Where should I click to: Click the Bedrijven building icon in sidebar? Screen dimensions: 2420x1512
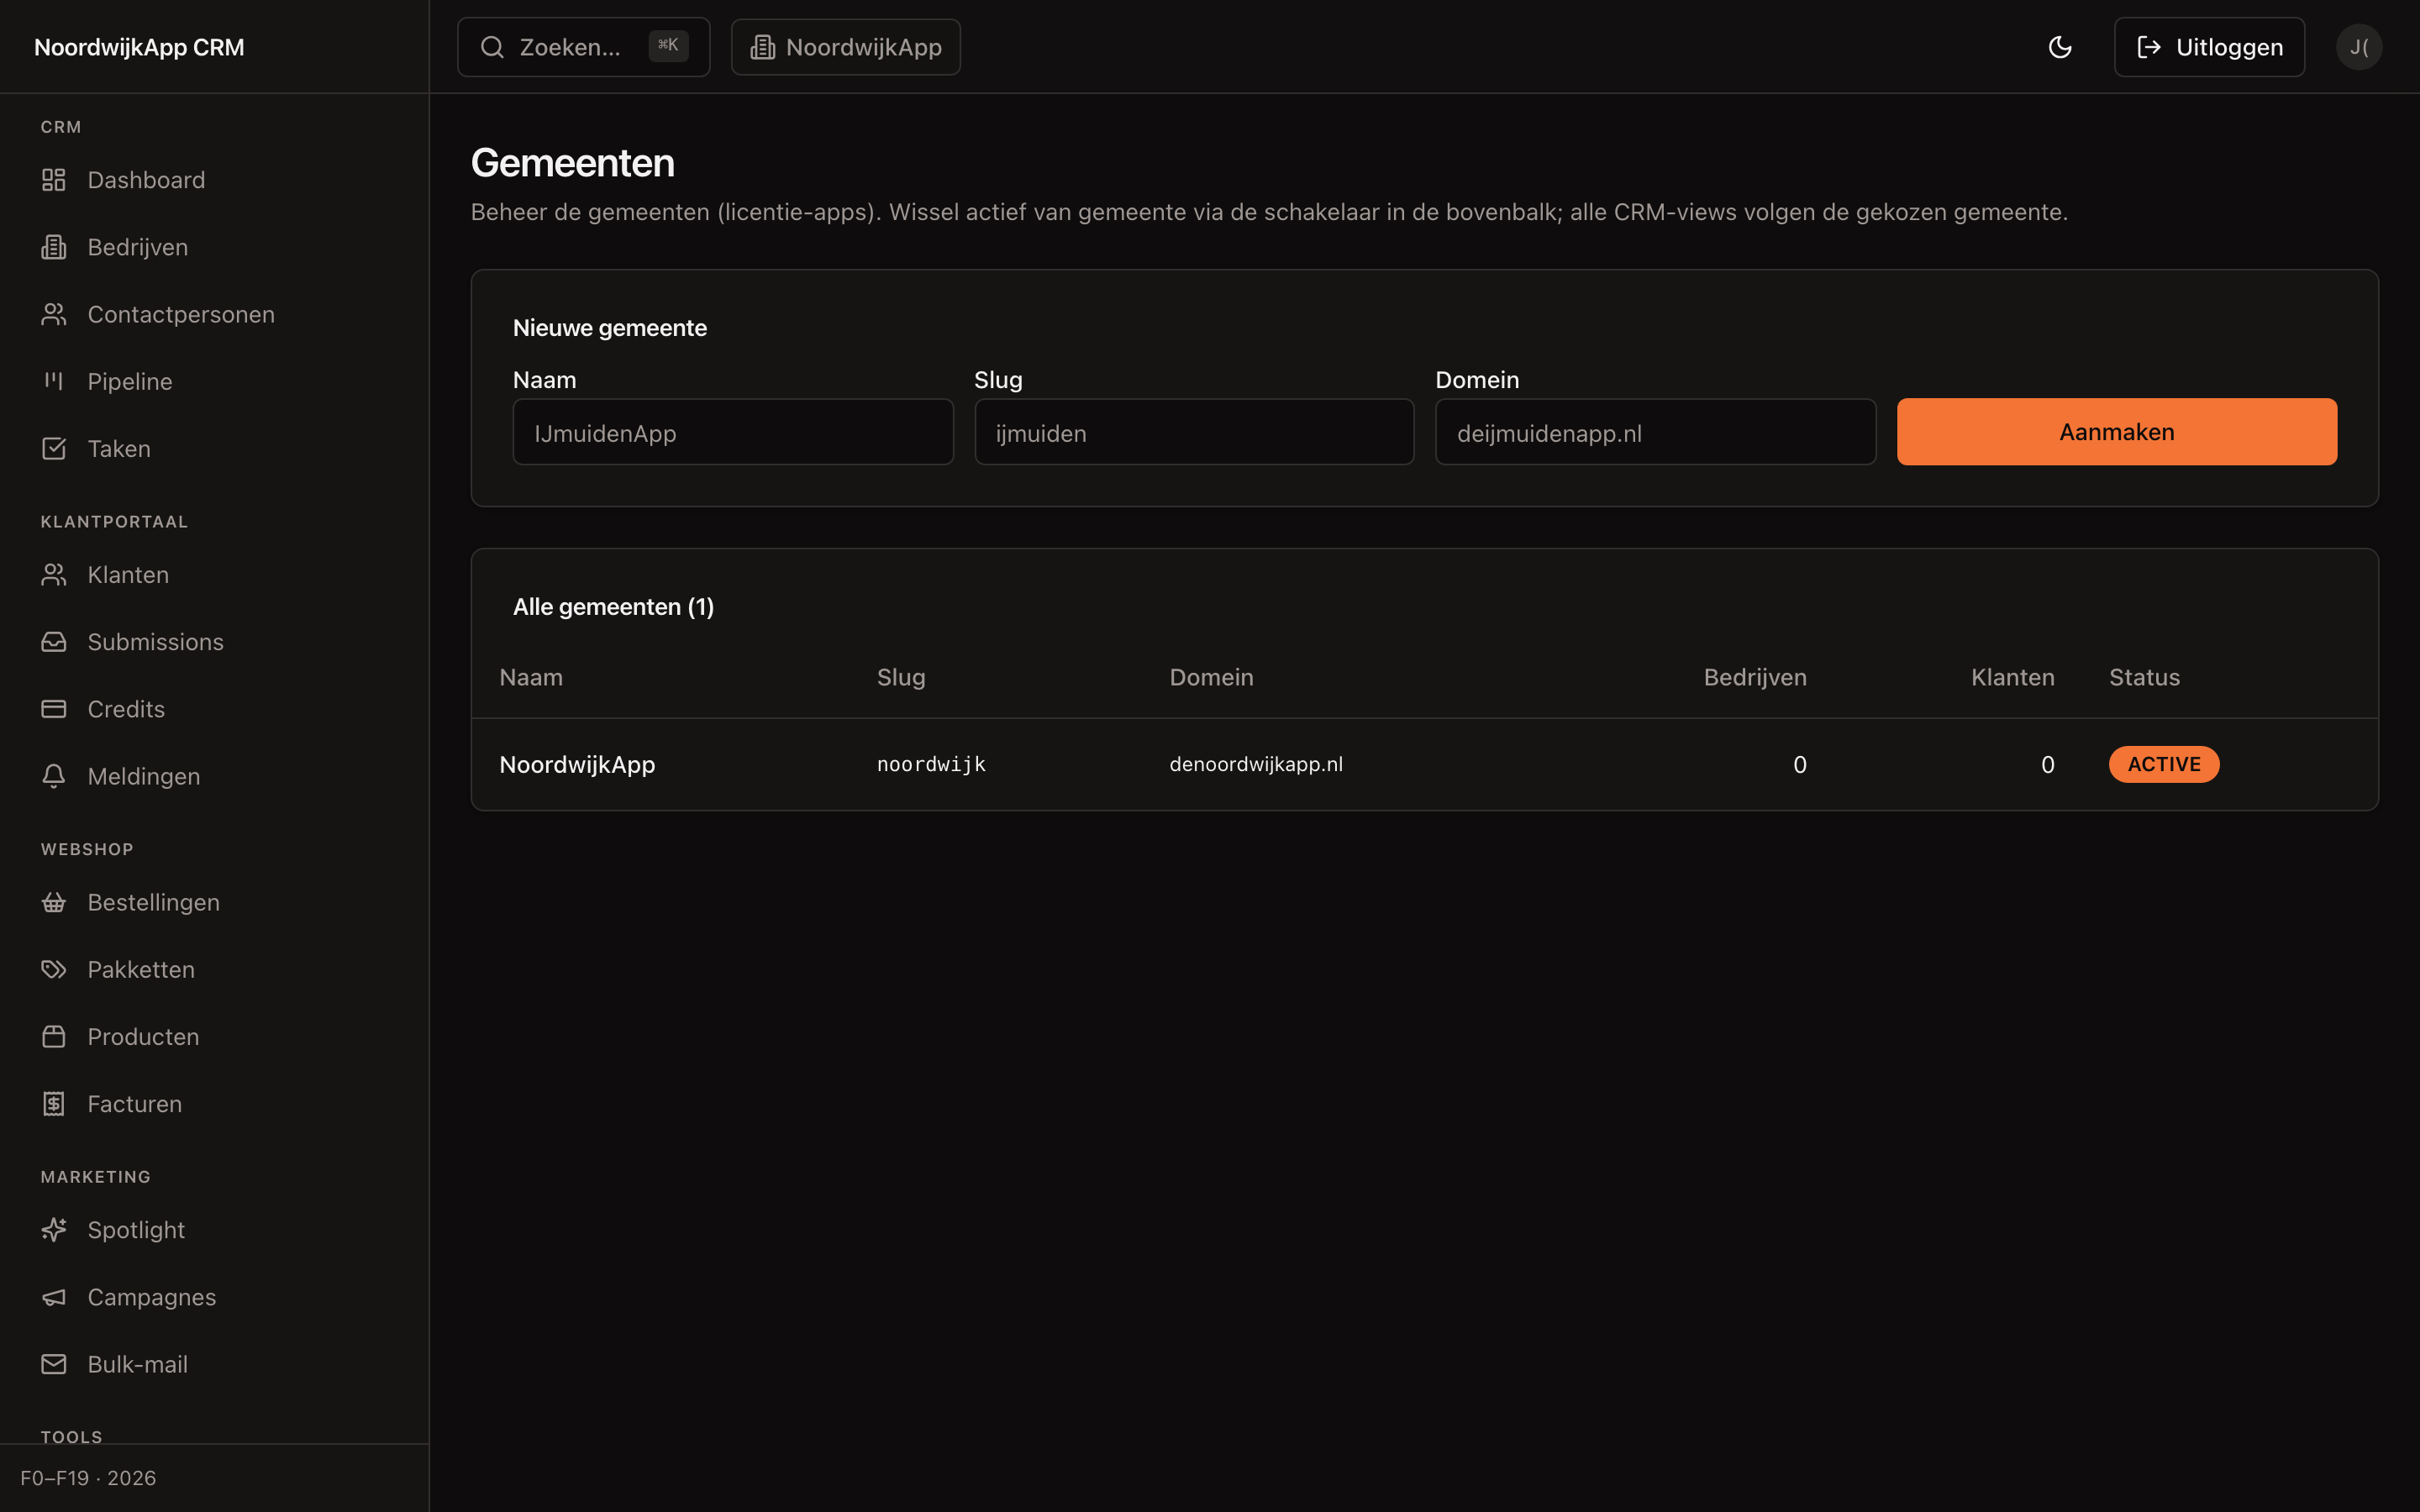[54, 247]
